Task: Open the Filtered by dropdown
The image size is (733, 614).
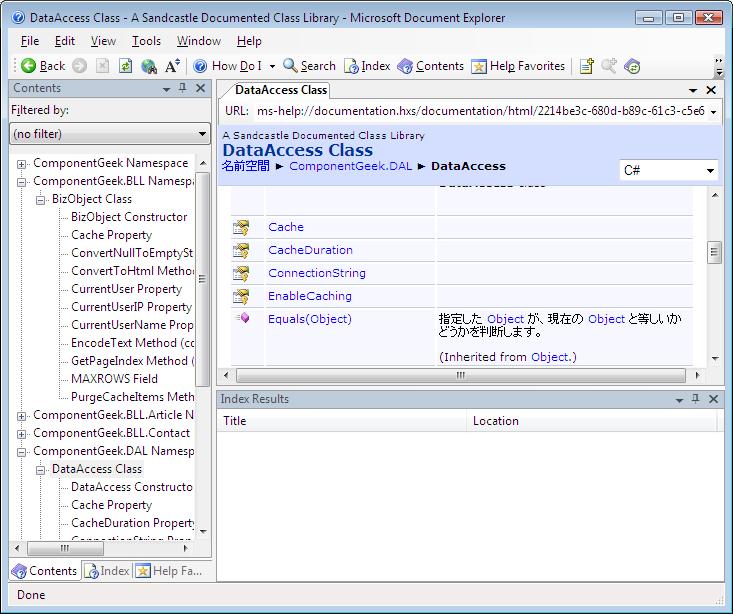Action: (110, 134)
